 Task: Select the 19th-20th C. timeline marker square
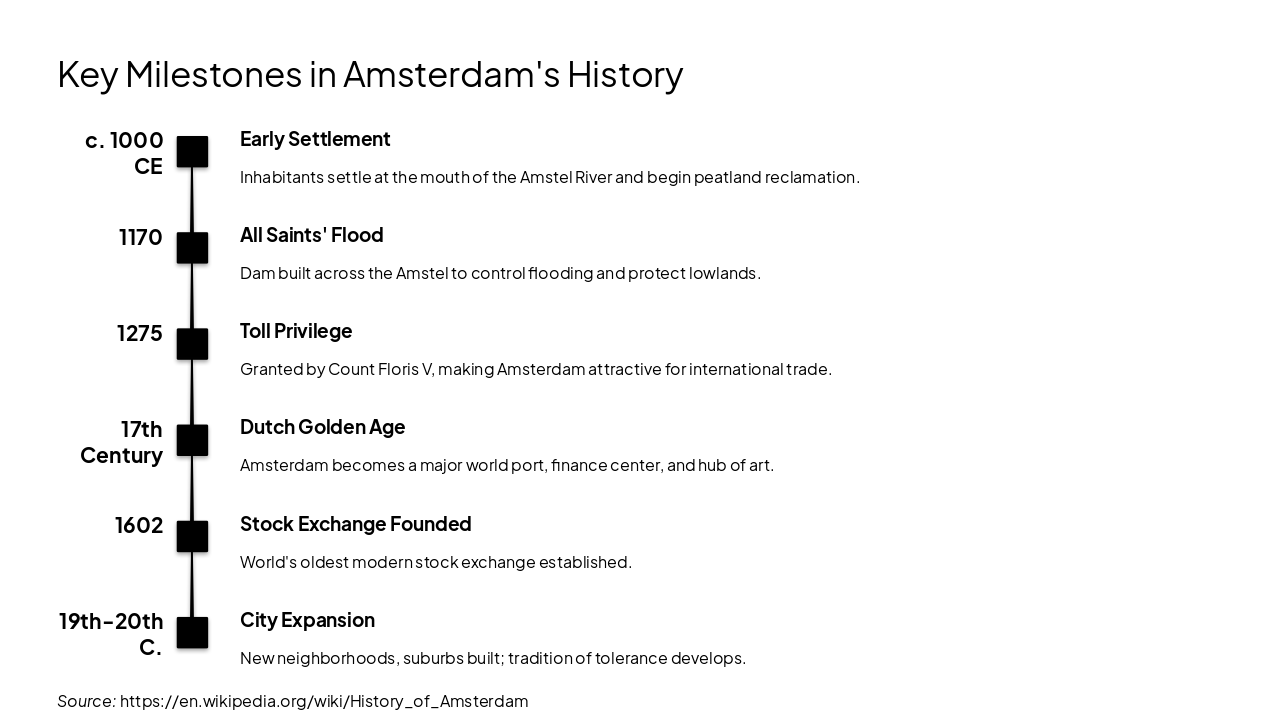point(192,632)
